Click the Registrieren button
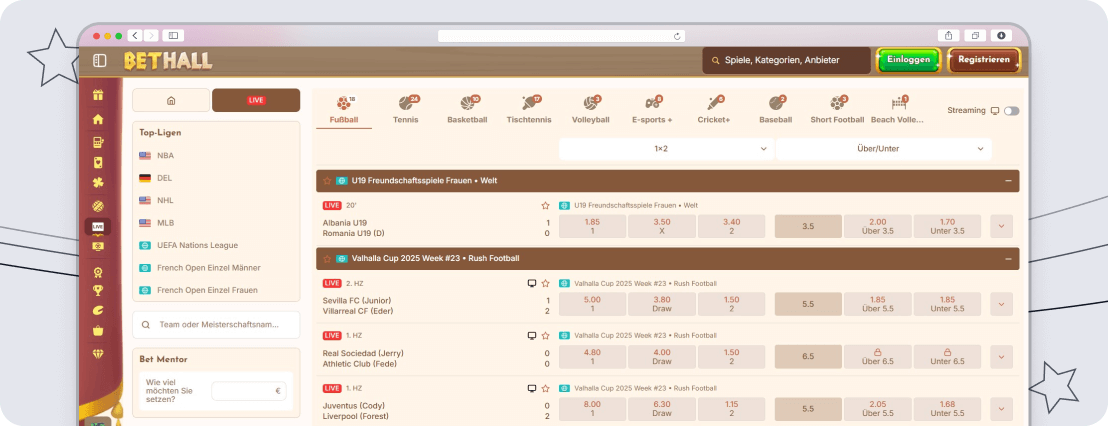 [984, 60]
